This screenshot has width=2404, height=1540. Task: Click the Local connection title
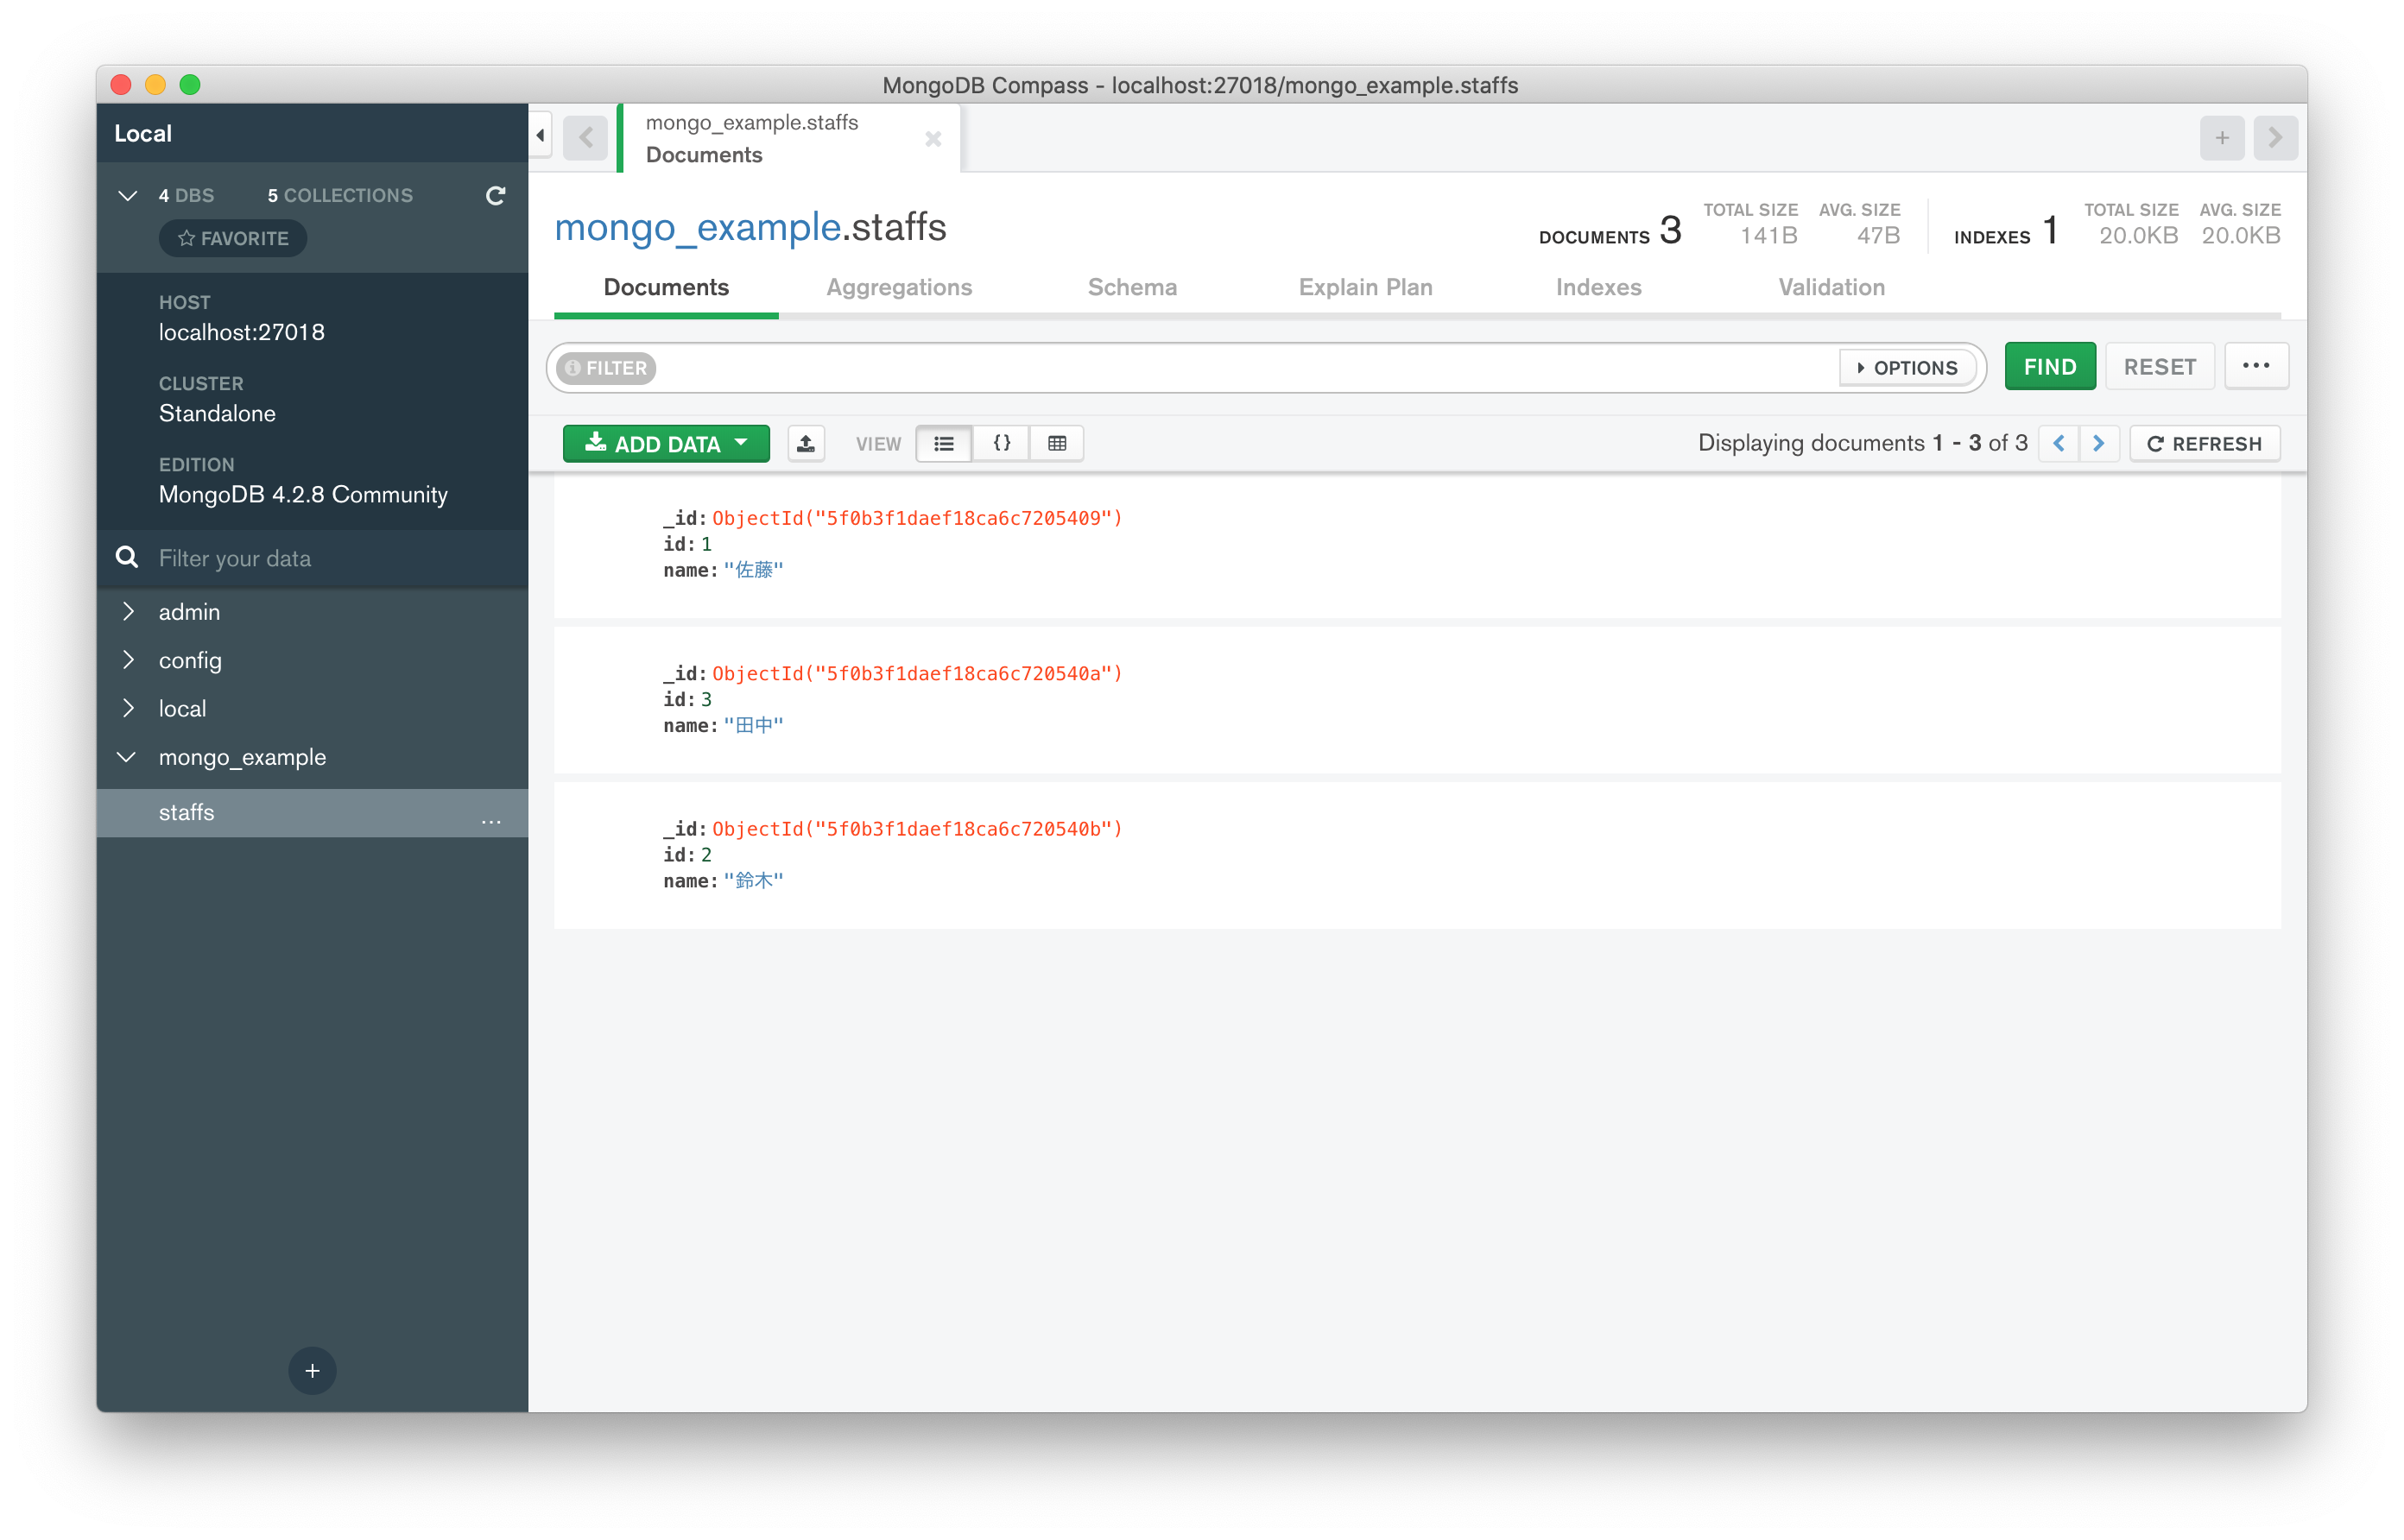point(143,133)
